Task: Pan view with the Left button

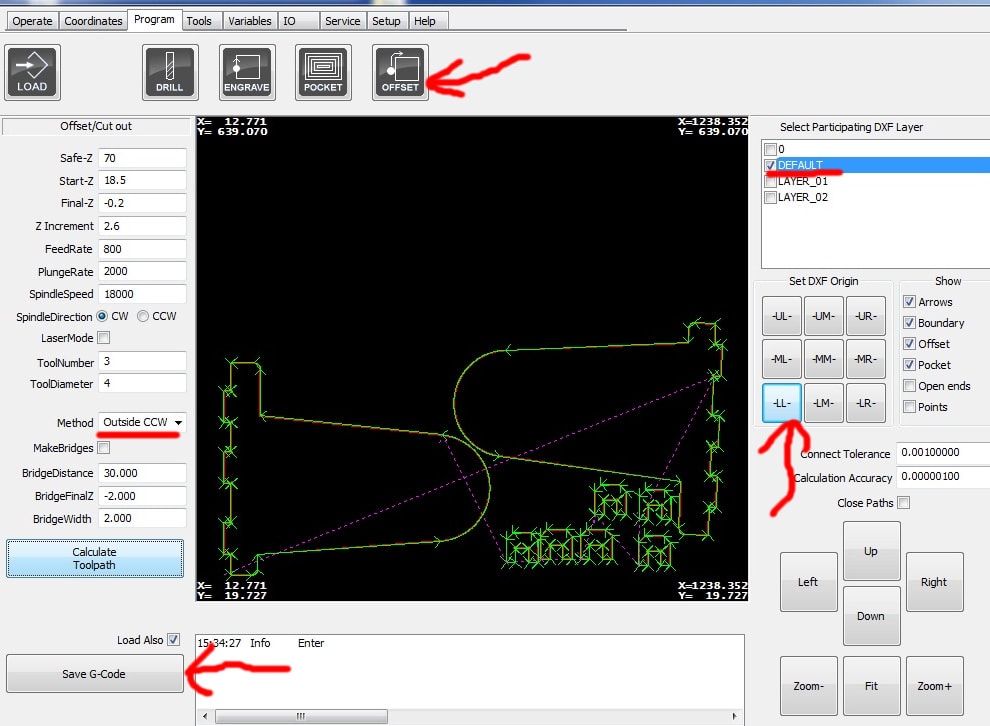Action: 808,582
